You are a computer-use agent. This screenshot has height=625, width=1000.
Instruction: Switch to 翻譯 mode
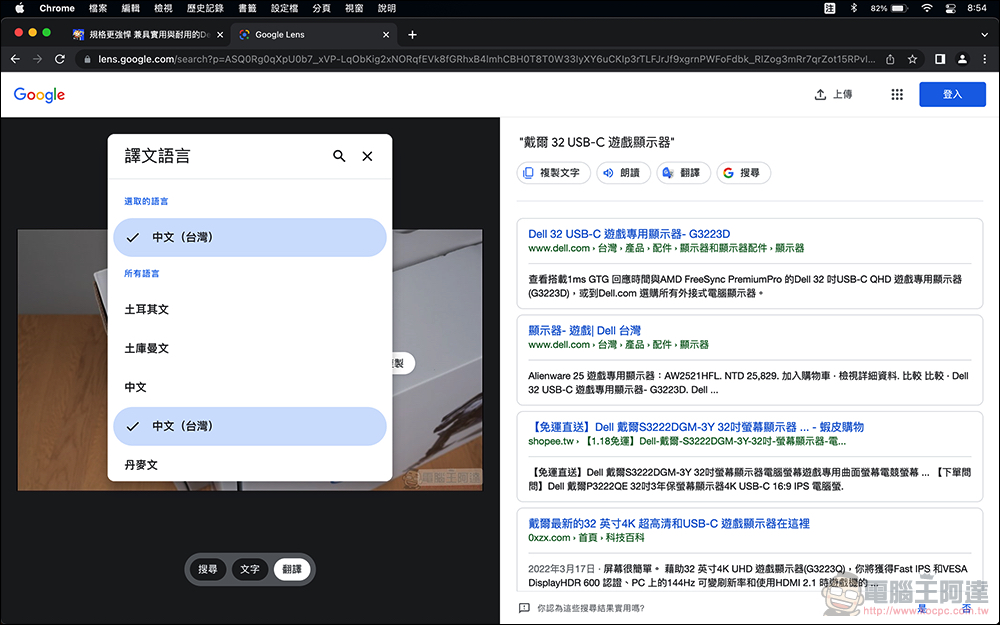[292, 569]
